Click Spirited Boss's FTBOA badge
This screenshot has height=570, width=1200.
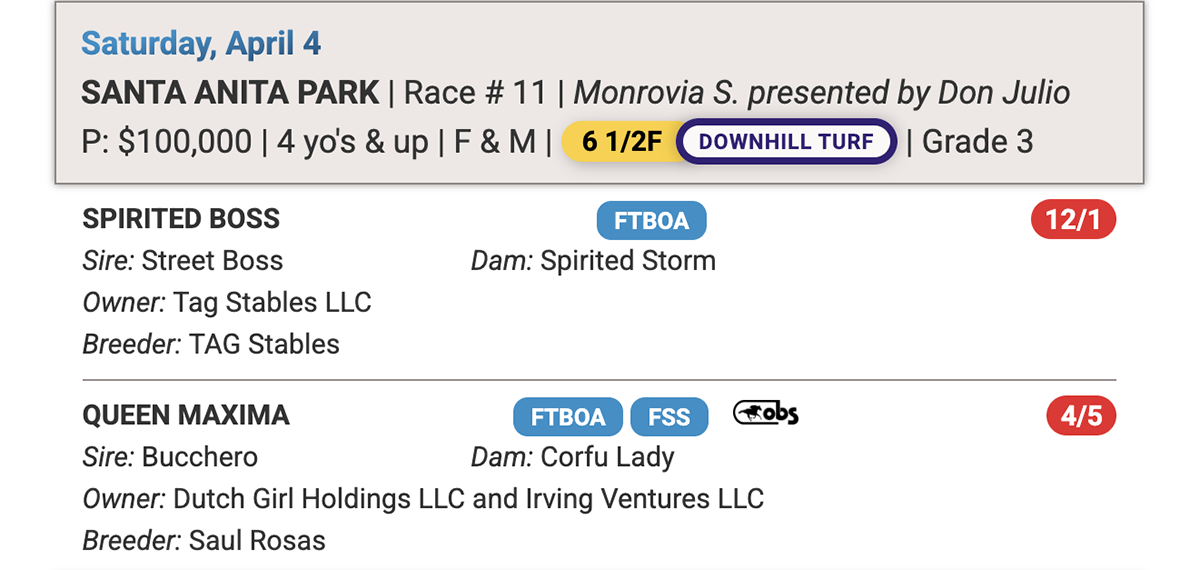coord(651,221)
